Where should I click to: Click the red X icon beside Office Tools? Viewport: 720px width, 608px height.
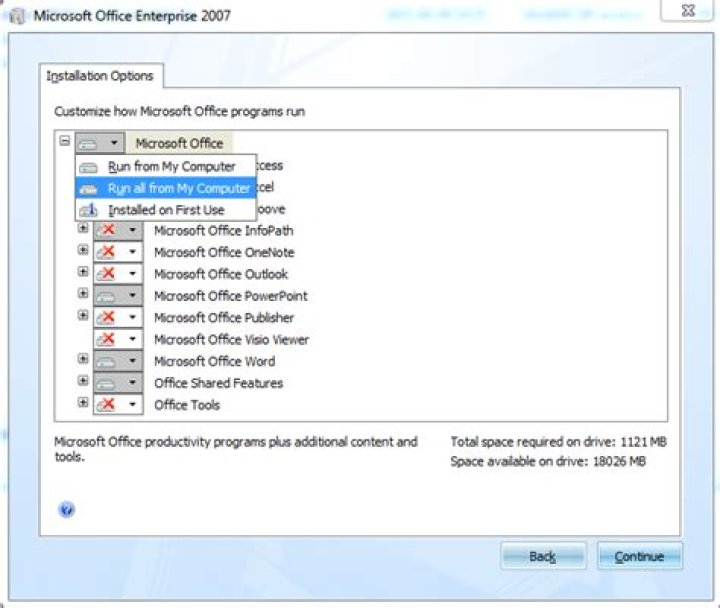point(107,405)
